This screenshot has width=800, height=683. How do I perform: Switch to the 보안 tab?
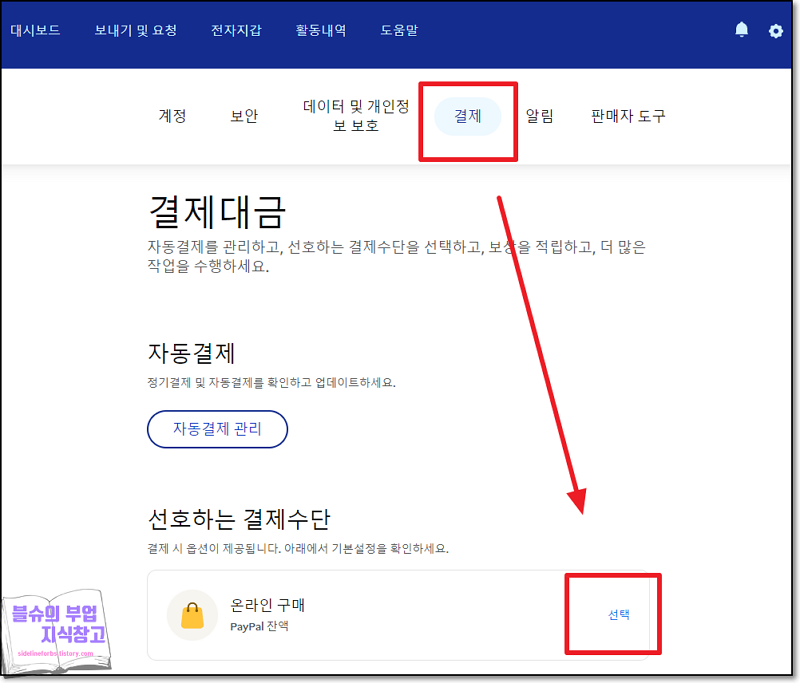pos(244,116)
